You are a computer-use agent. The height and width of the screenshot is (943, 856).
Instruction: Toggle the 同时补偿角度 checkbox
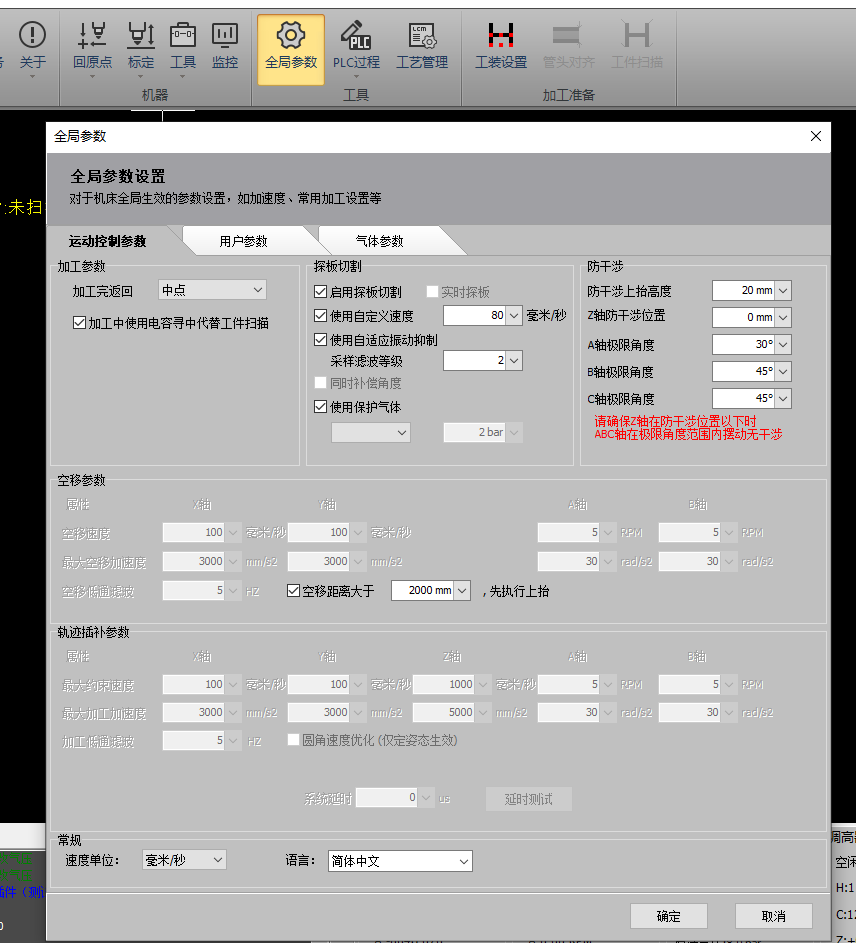[321, 383]
